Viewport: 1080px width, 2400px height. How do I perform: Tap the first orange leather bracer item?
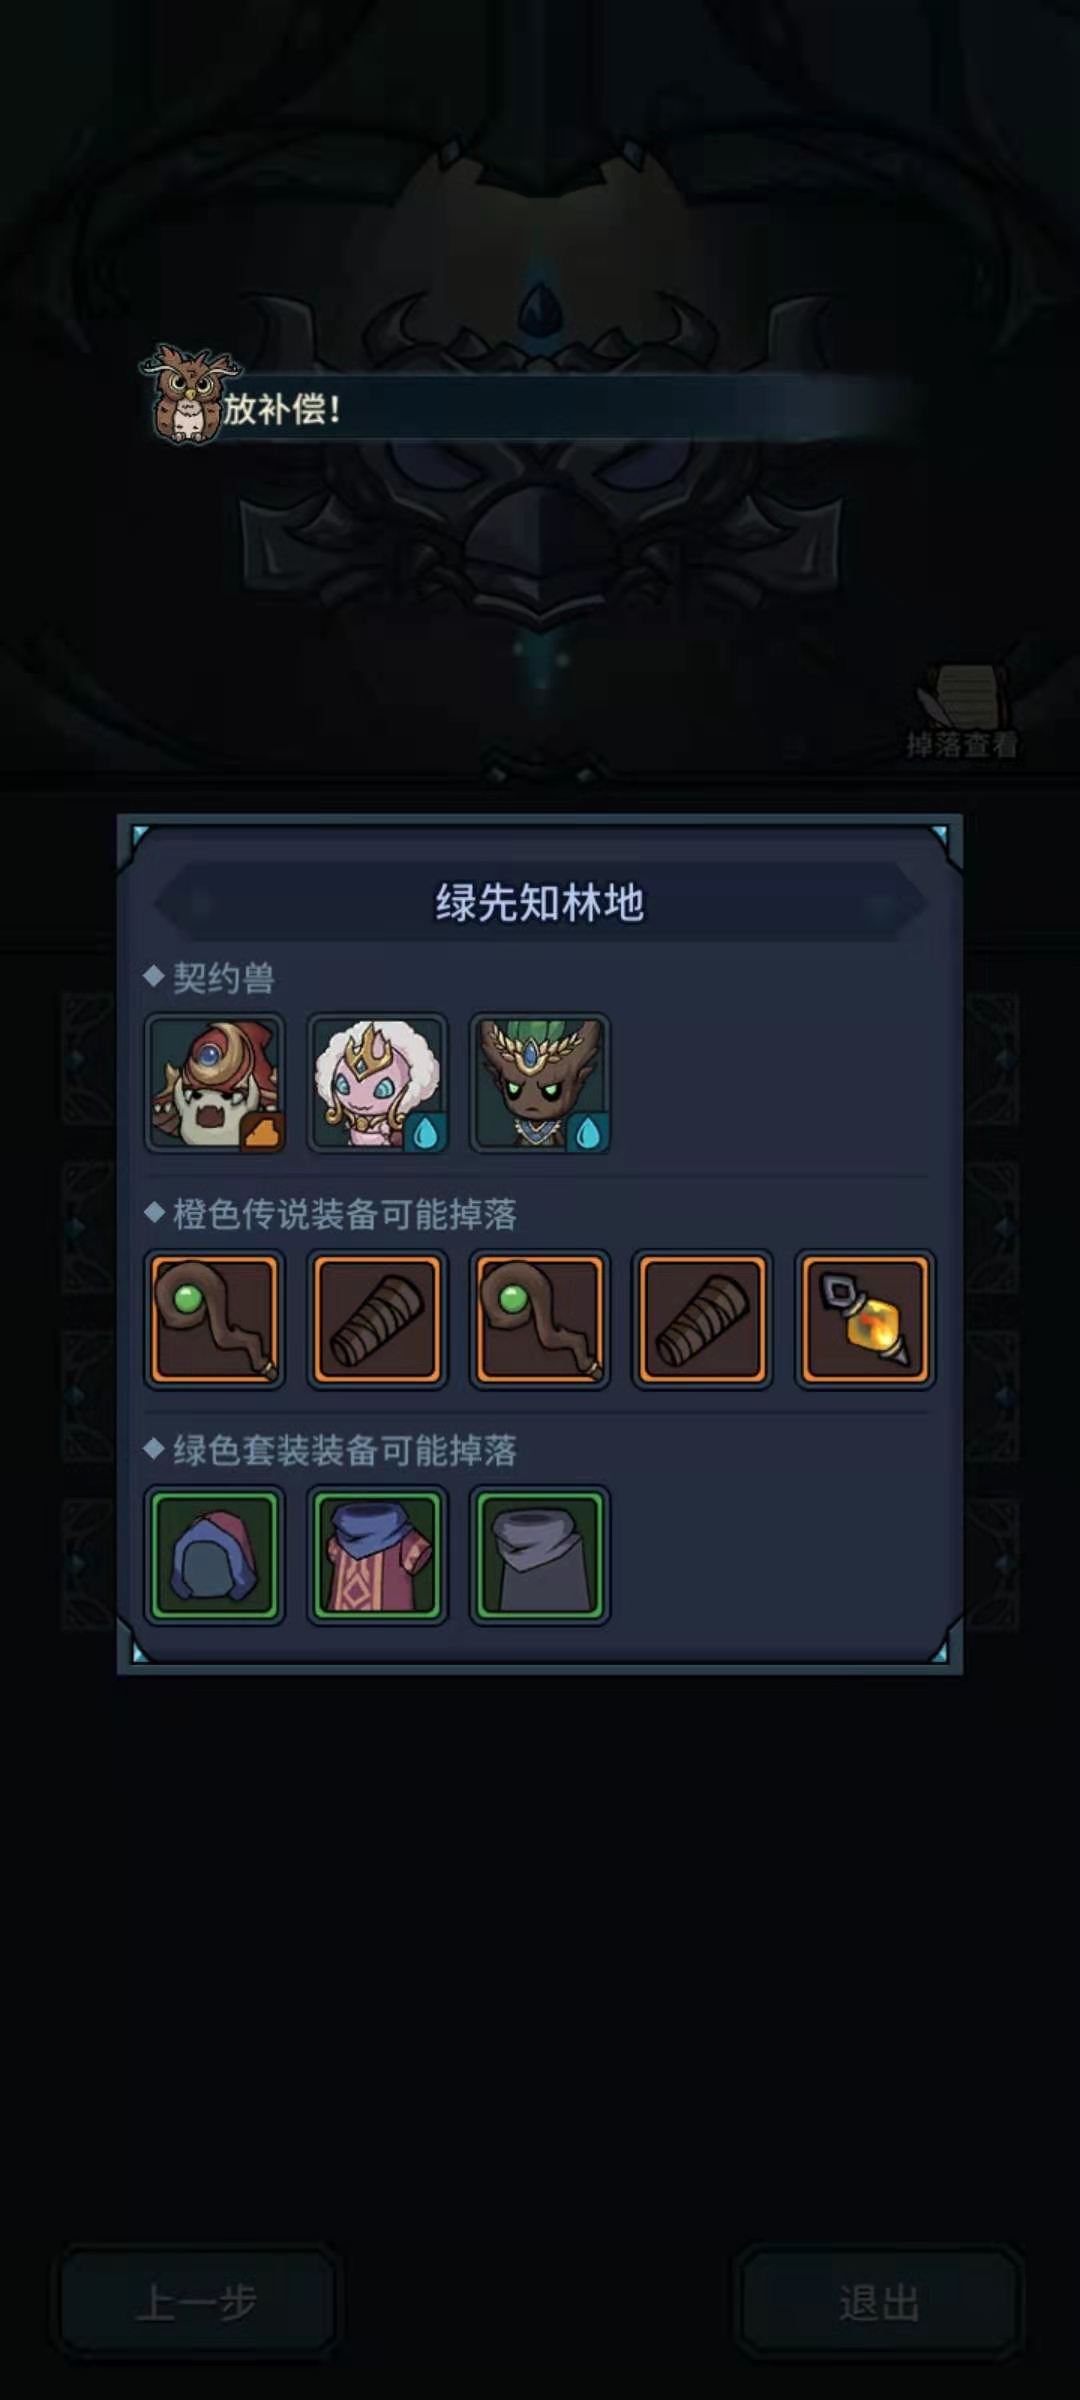tap(378, 1320)
